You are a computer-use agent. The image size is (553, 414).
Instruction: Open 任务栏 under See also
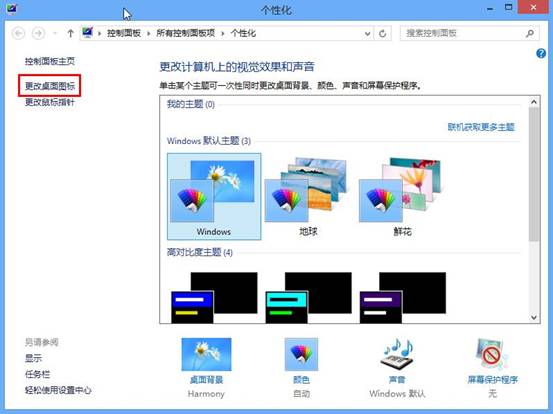pos(37,374)
